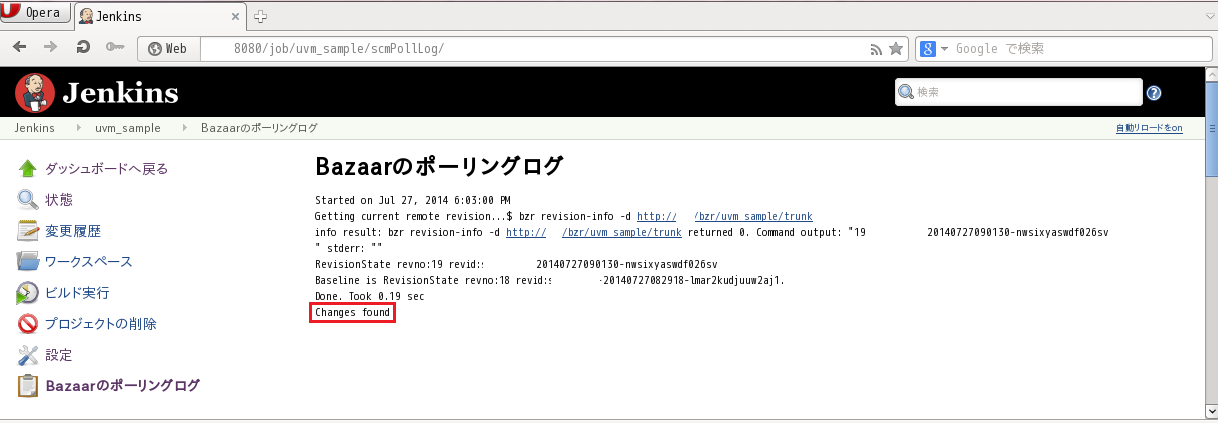The image size is (1218, 423).
Task: Click the Web site badge
Action: coord(168,48)
